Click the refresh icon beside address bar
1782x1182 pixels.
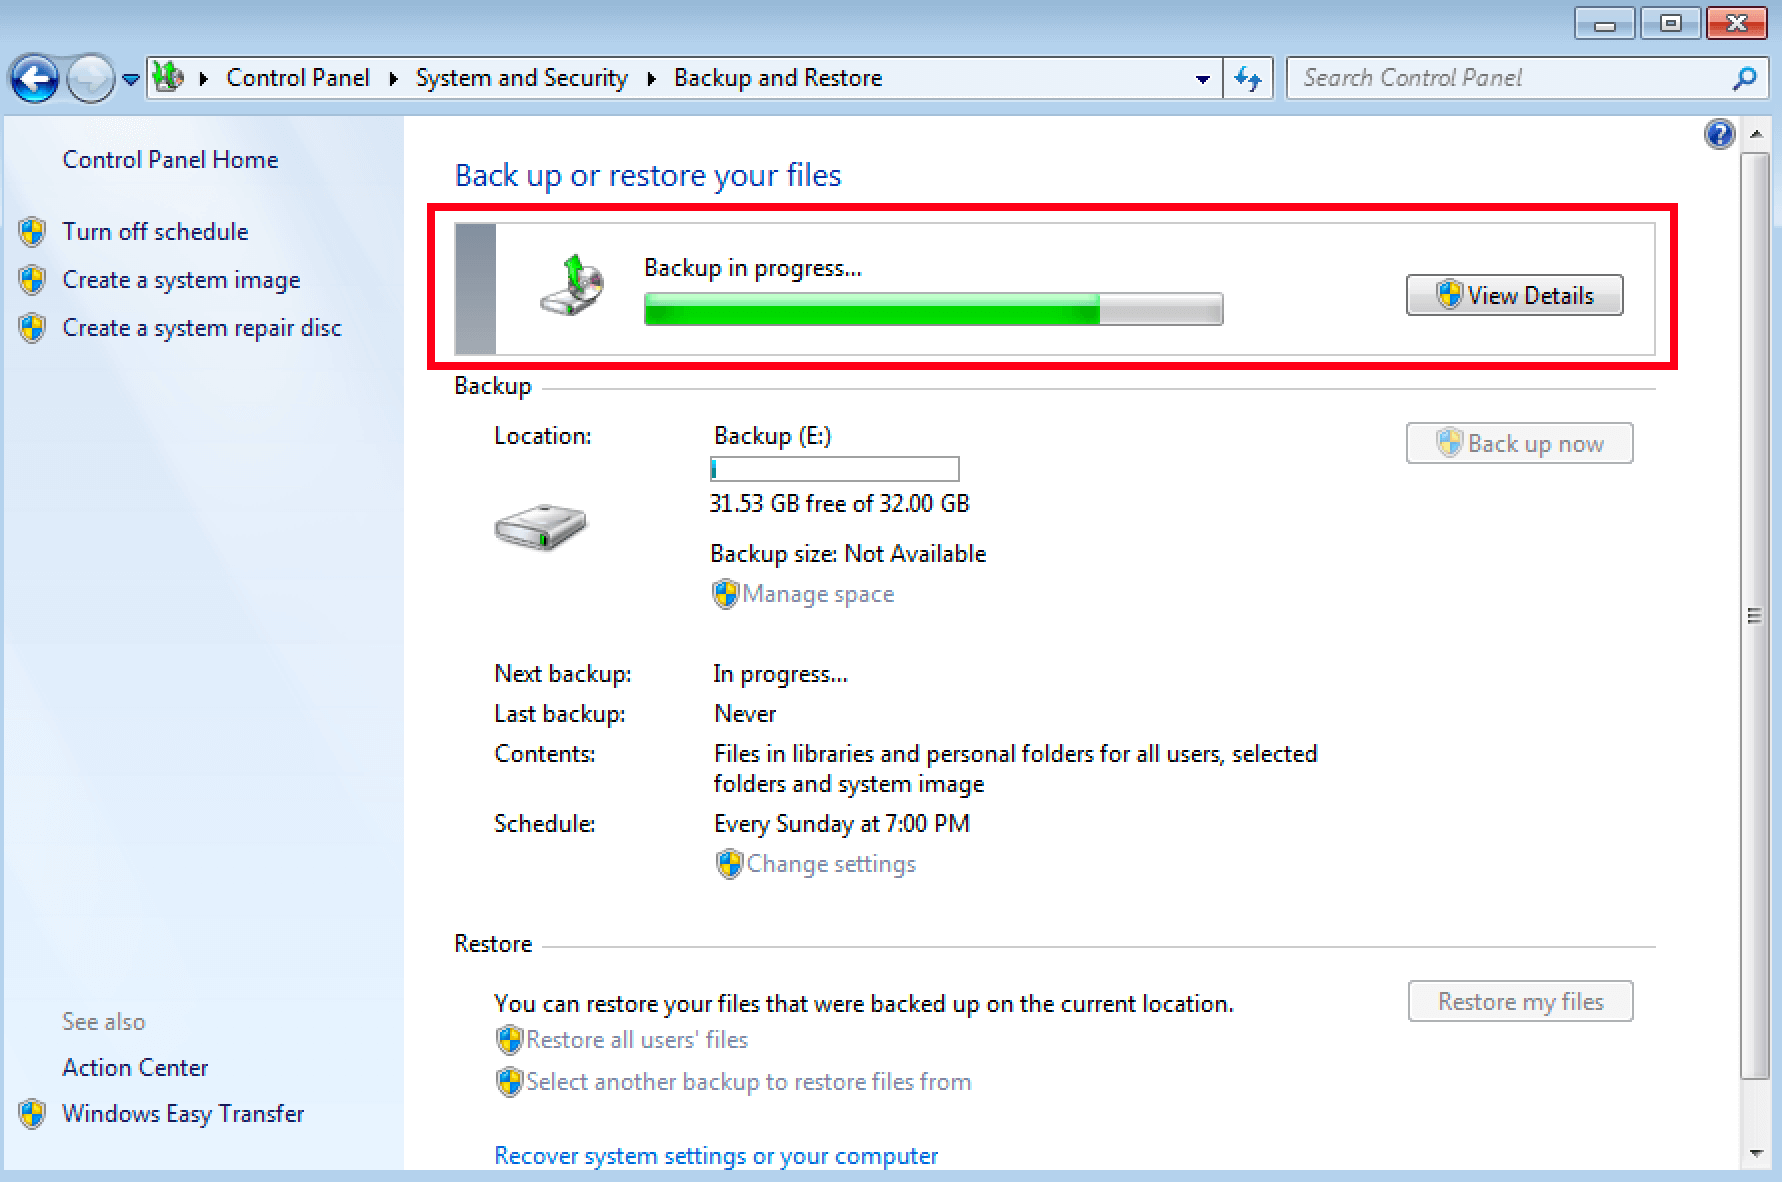point(1247,78)
